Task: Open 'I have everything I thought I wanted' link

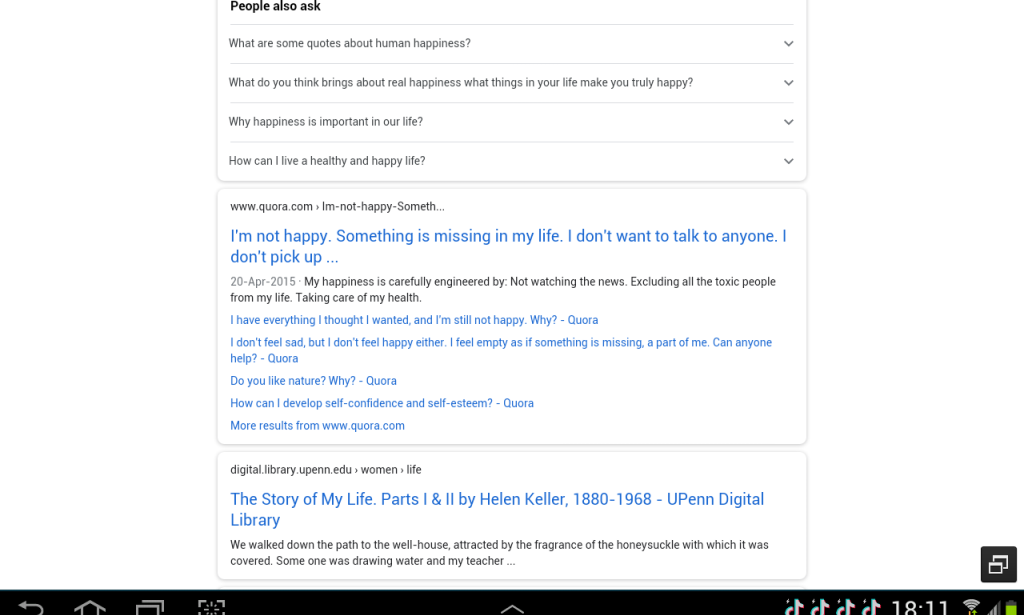Action: 414,320
